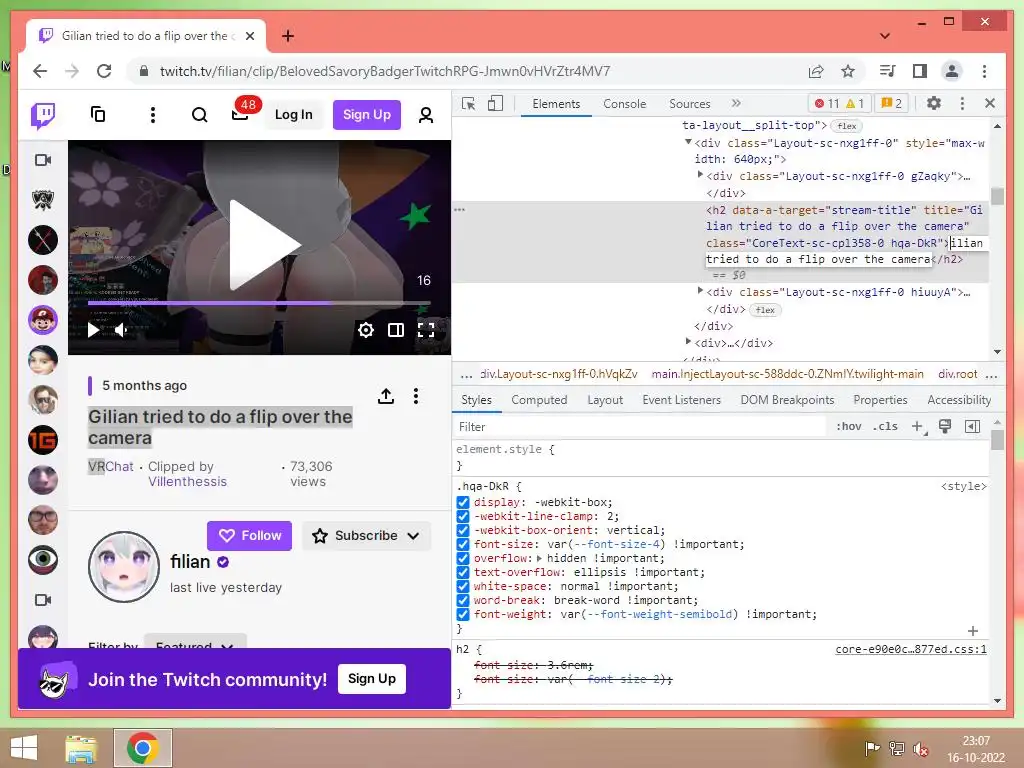Click Sign Up in the Join Twitch banner

point(372,679)
